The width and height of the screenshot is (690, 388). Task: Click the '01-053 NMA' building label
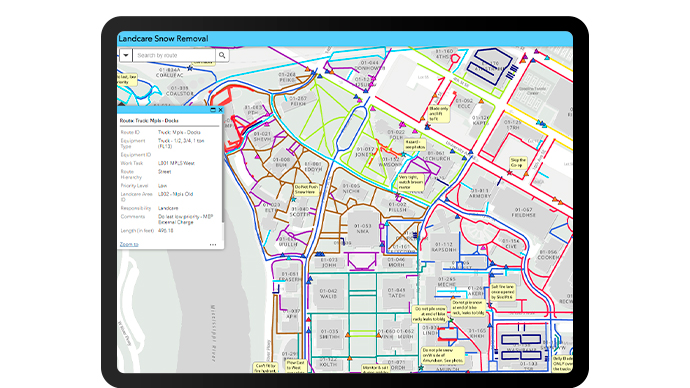pos(363,229)
